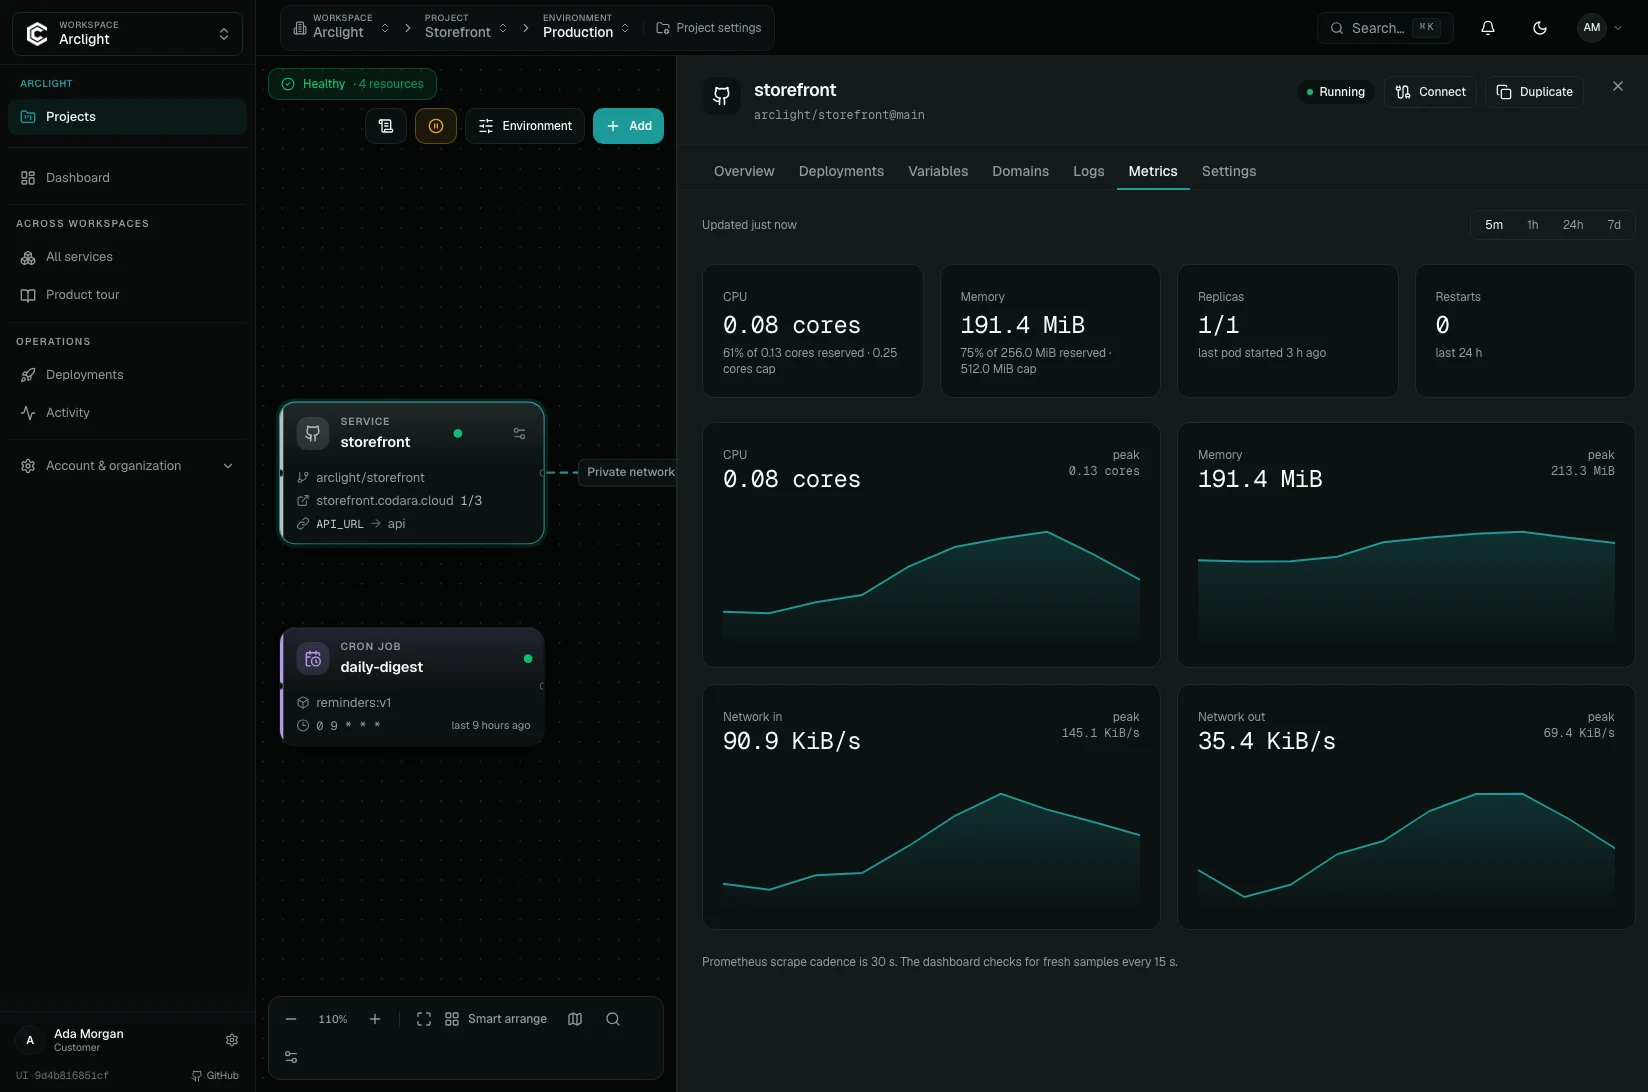Image resolution: width=1648 pixels, height=1092 pixels.
Task: Switch to the Overview tab
Action: point(744,171)
